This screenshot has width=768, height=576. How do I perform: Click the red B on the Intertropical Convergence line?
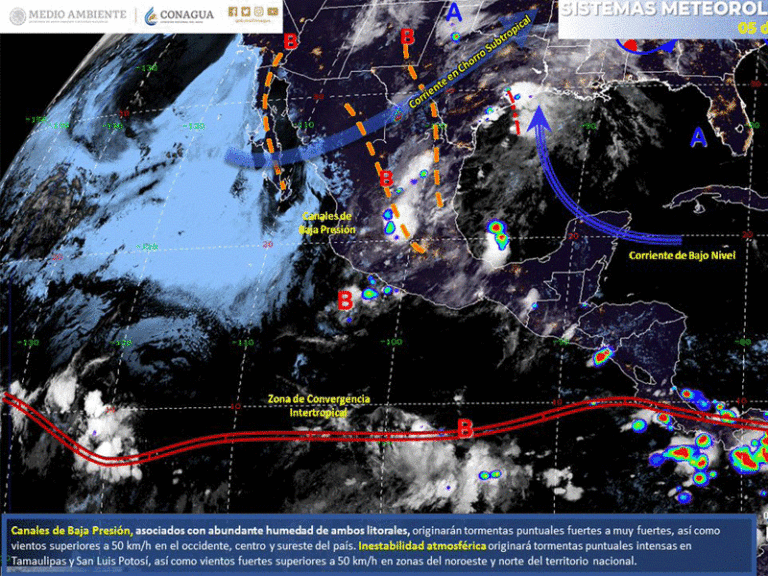(464, 428)
